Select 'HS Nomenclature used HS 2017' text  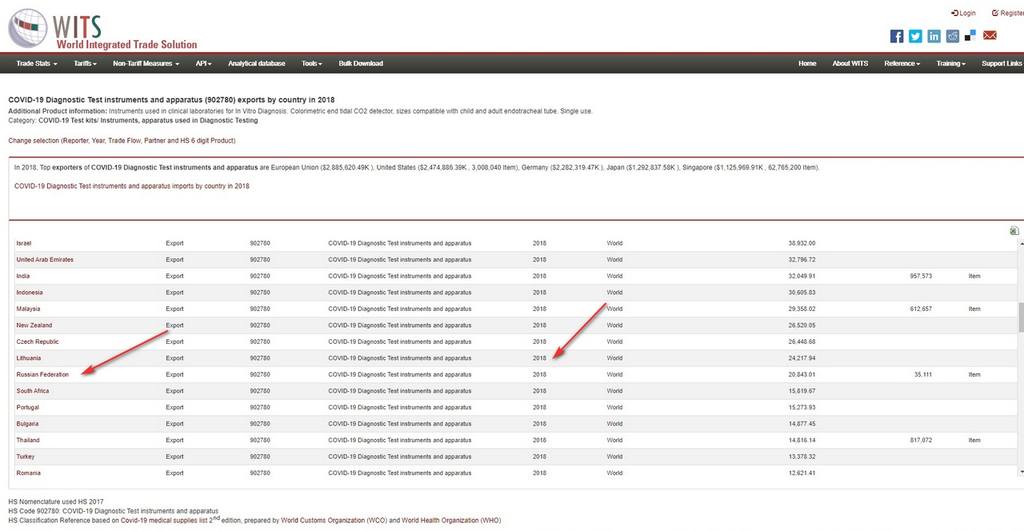pos(56,502)
